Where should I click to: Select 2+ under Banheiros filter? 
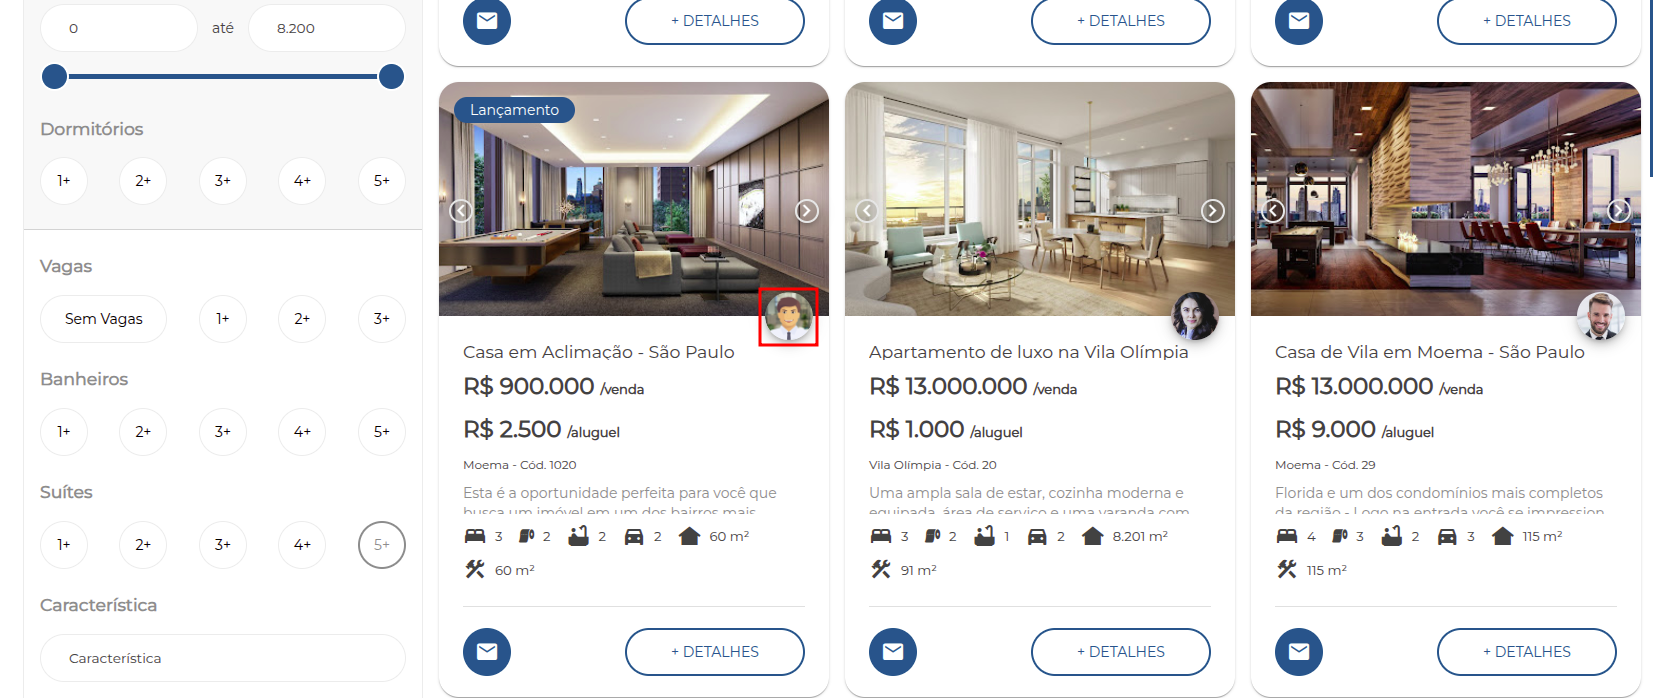pyautogui.click(x=143, y=432)
